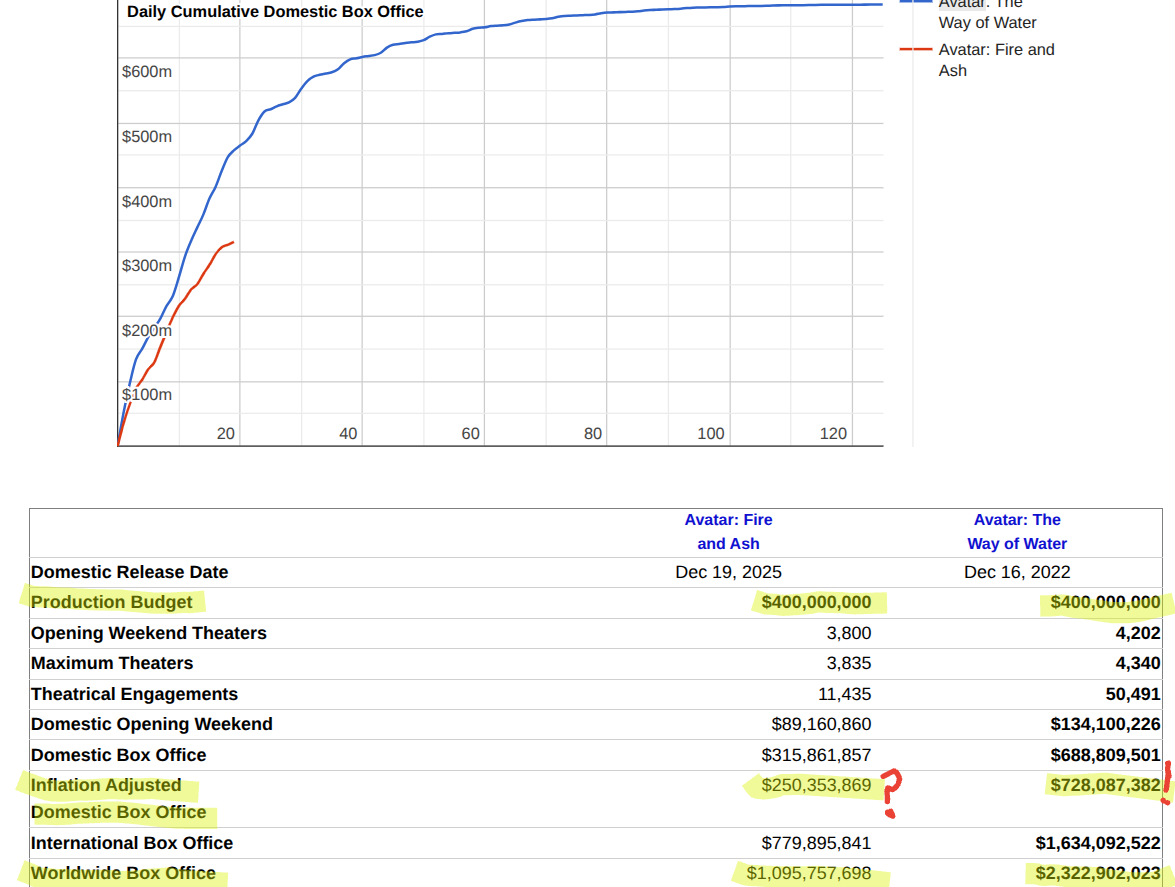Click the "Daily Cumulative Domestic Box Office" chart title

[x=275, y=12]
